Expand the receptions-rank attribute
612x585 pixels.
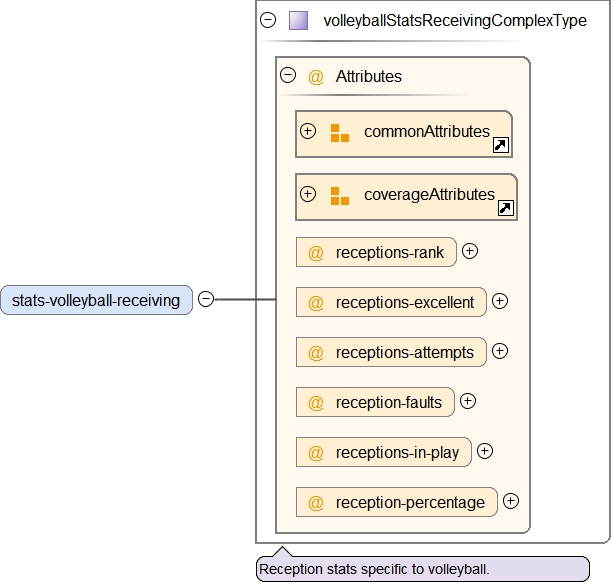(470, 251)
